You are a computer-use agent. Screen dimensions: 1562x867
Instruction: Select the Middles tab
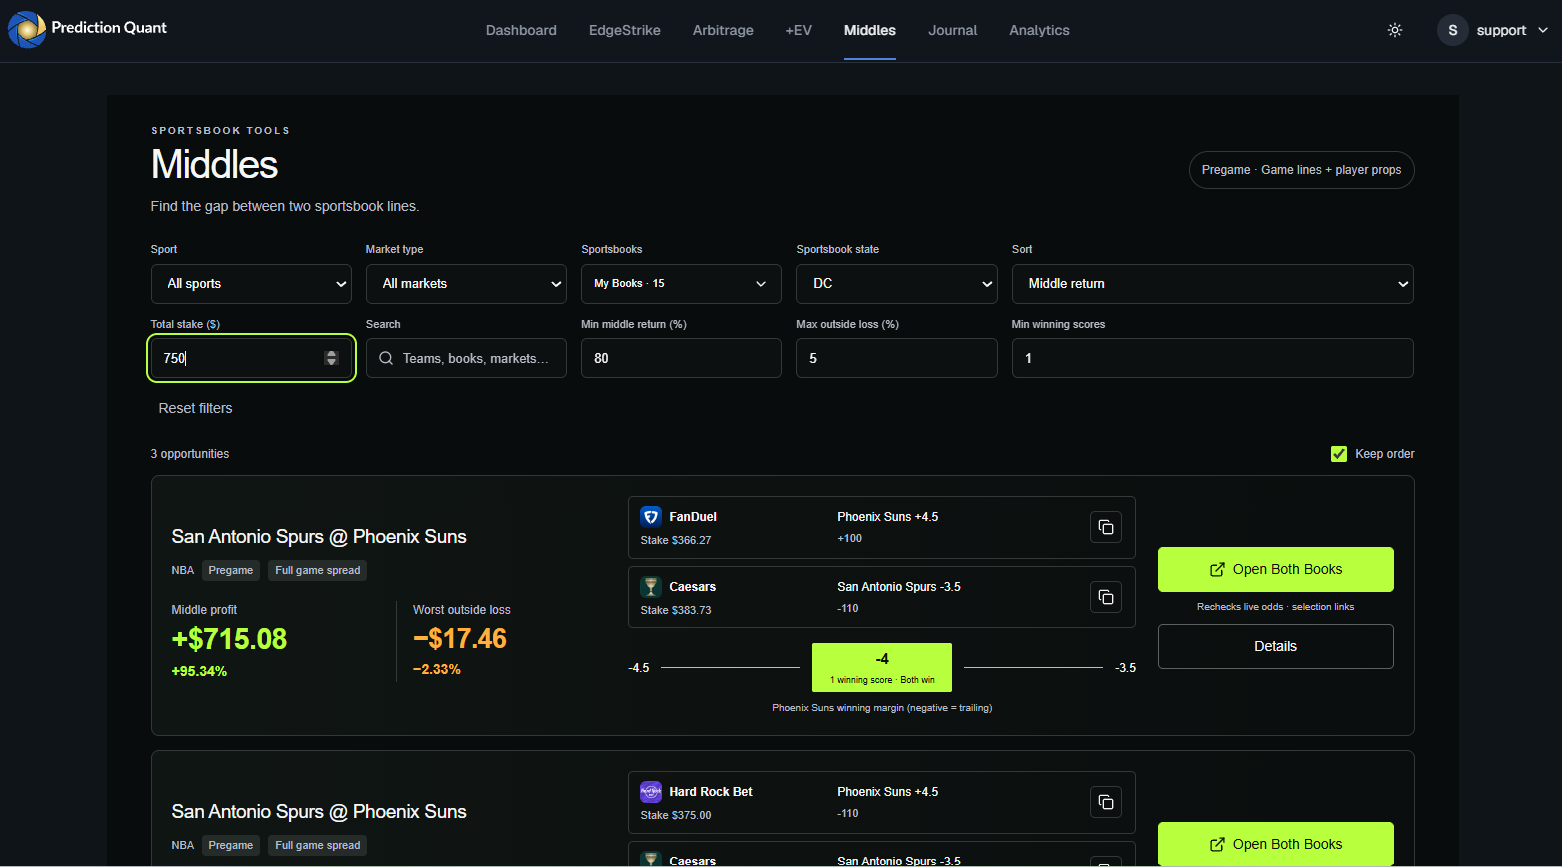(870, 30)
